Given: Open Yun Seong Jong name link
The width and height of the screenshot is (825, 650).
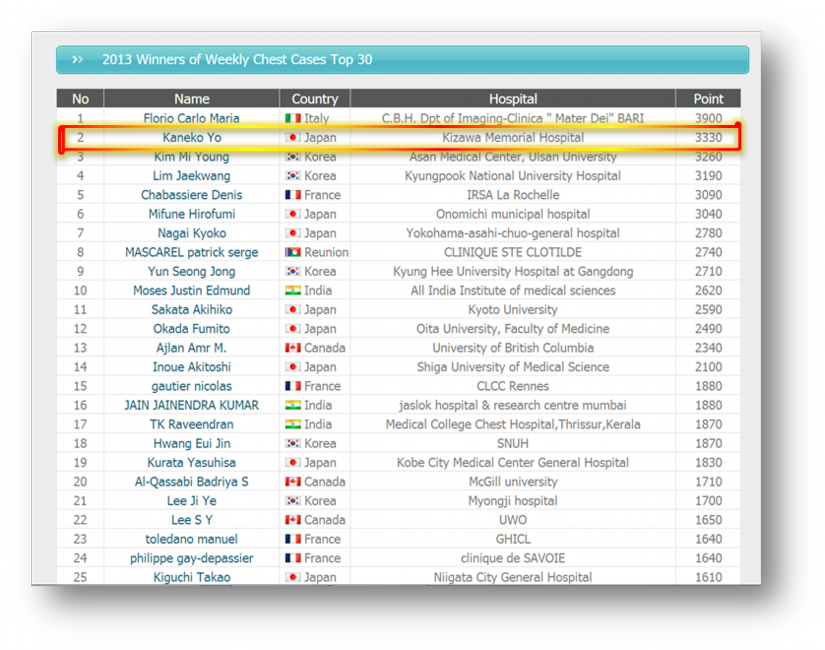Looking at the screenshot, I should tap(192, 272).
